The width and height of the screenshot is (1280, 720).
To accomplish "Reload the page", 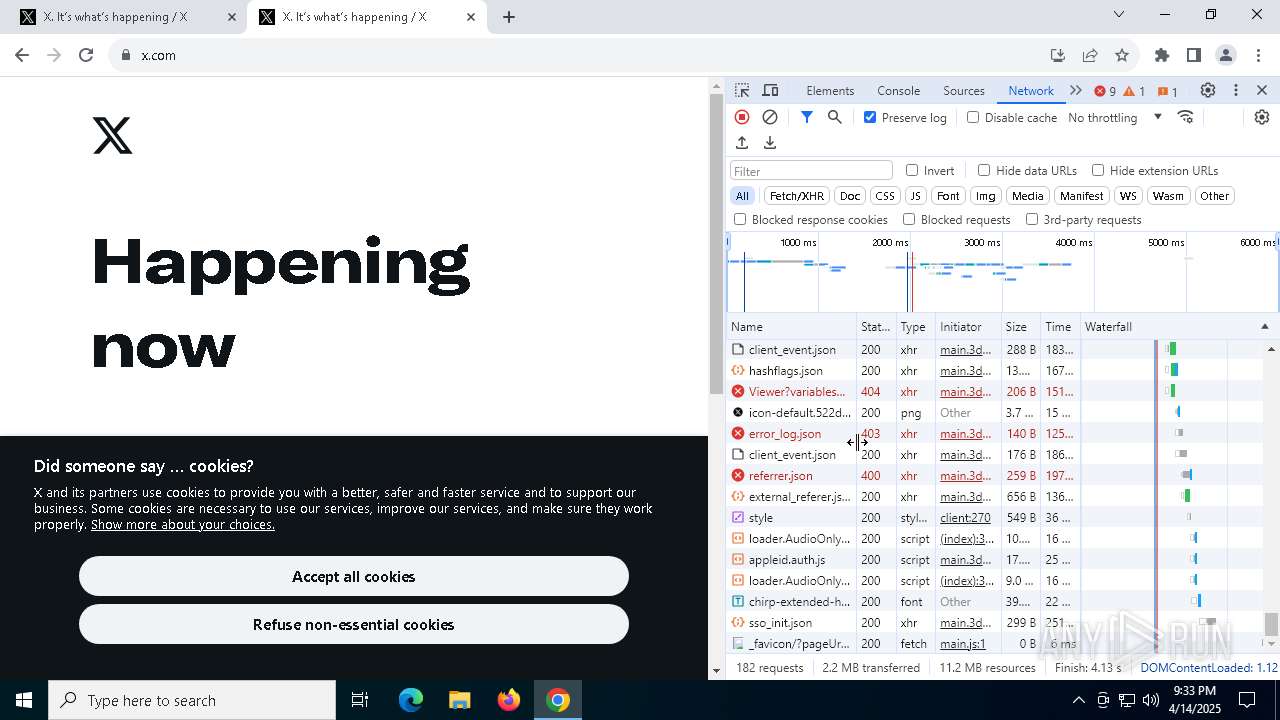I will pyautogui.click(x=86, y=55).
